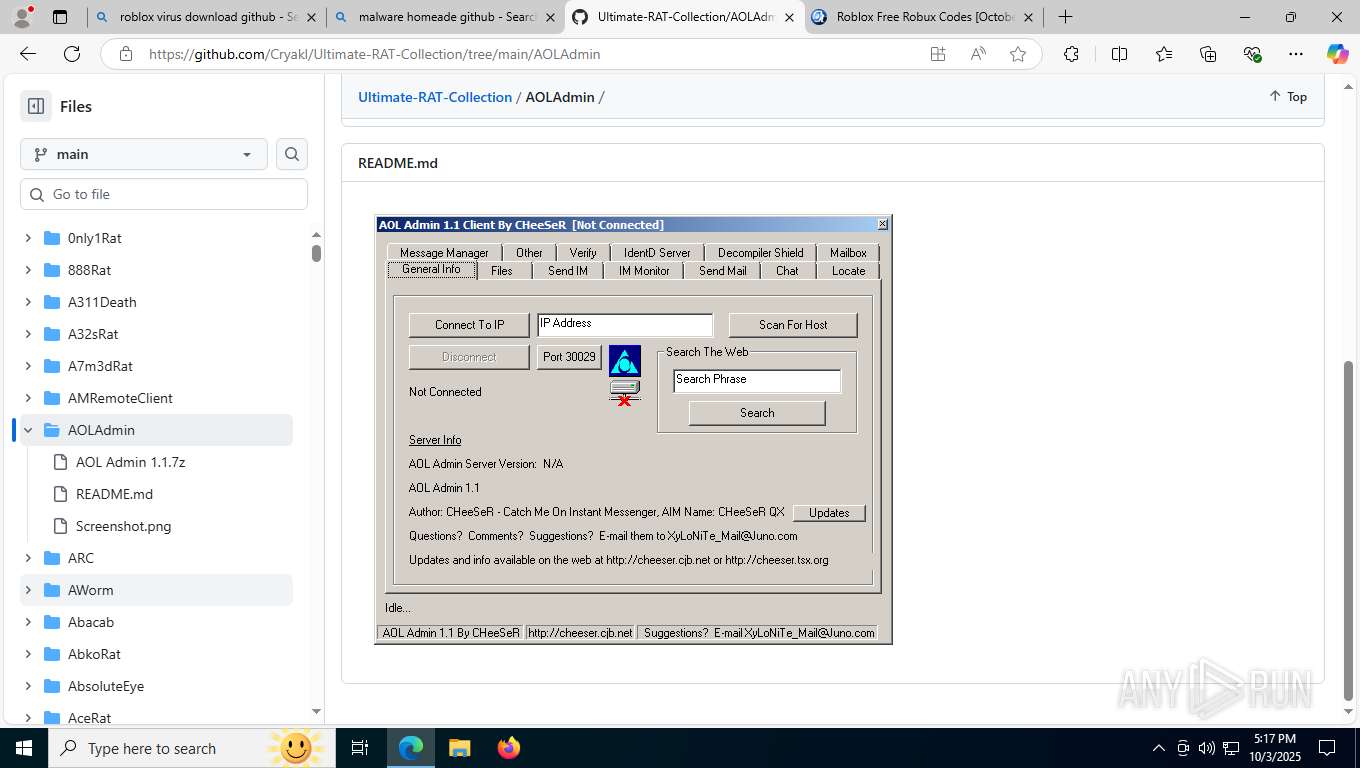Viewport: 1360px width, 768px height.
Task: Click the browser address bar URL
Action: tap(375, 54)
